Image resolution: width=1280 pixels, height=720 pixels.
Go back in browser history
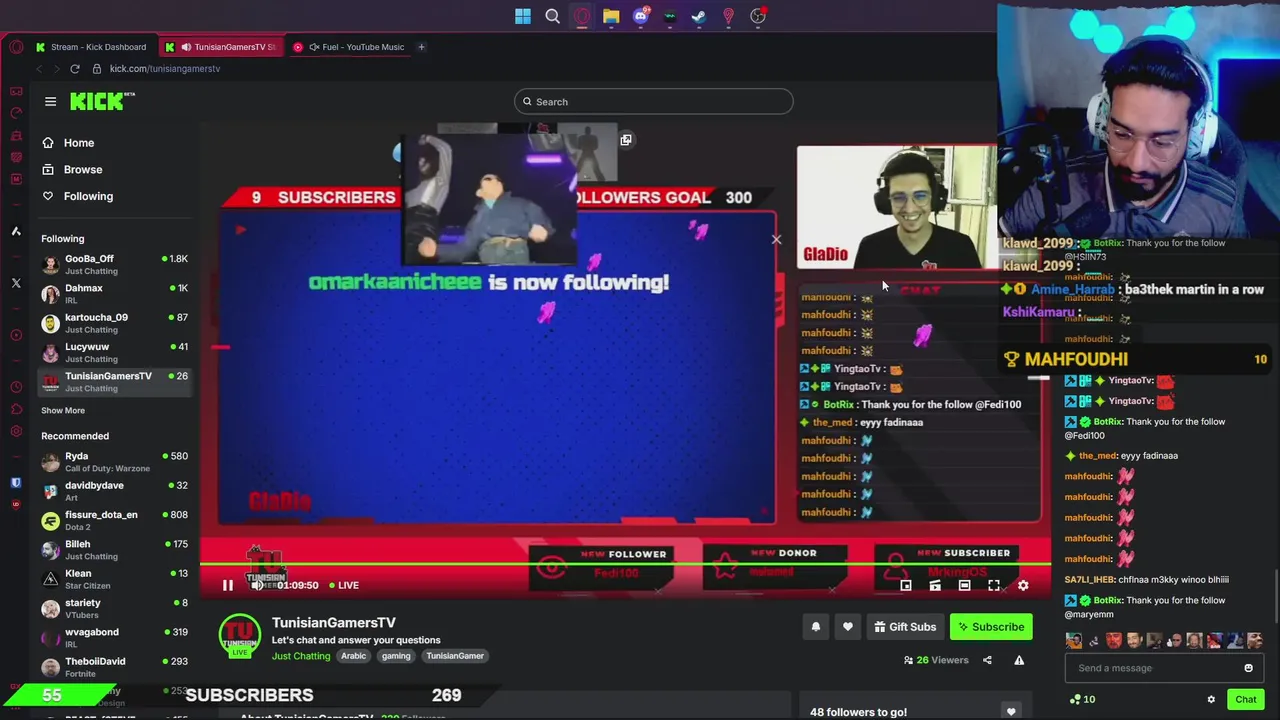tap(39, 69)
